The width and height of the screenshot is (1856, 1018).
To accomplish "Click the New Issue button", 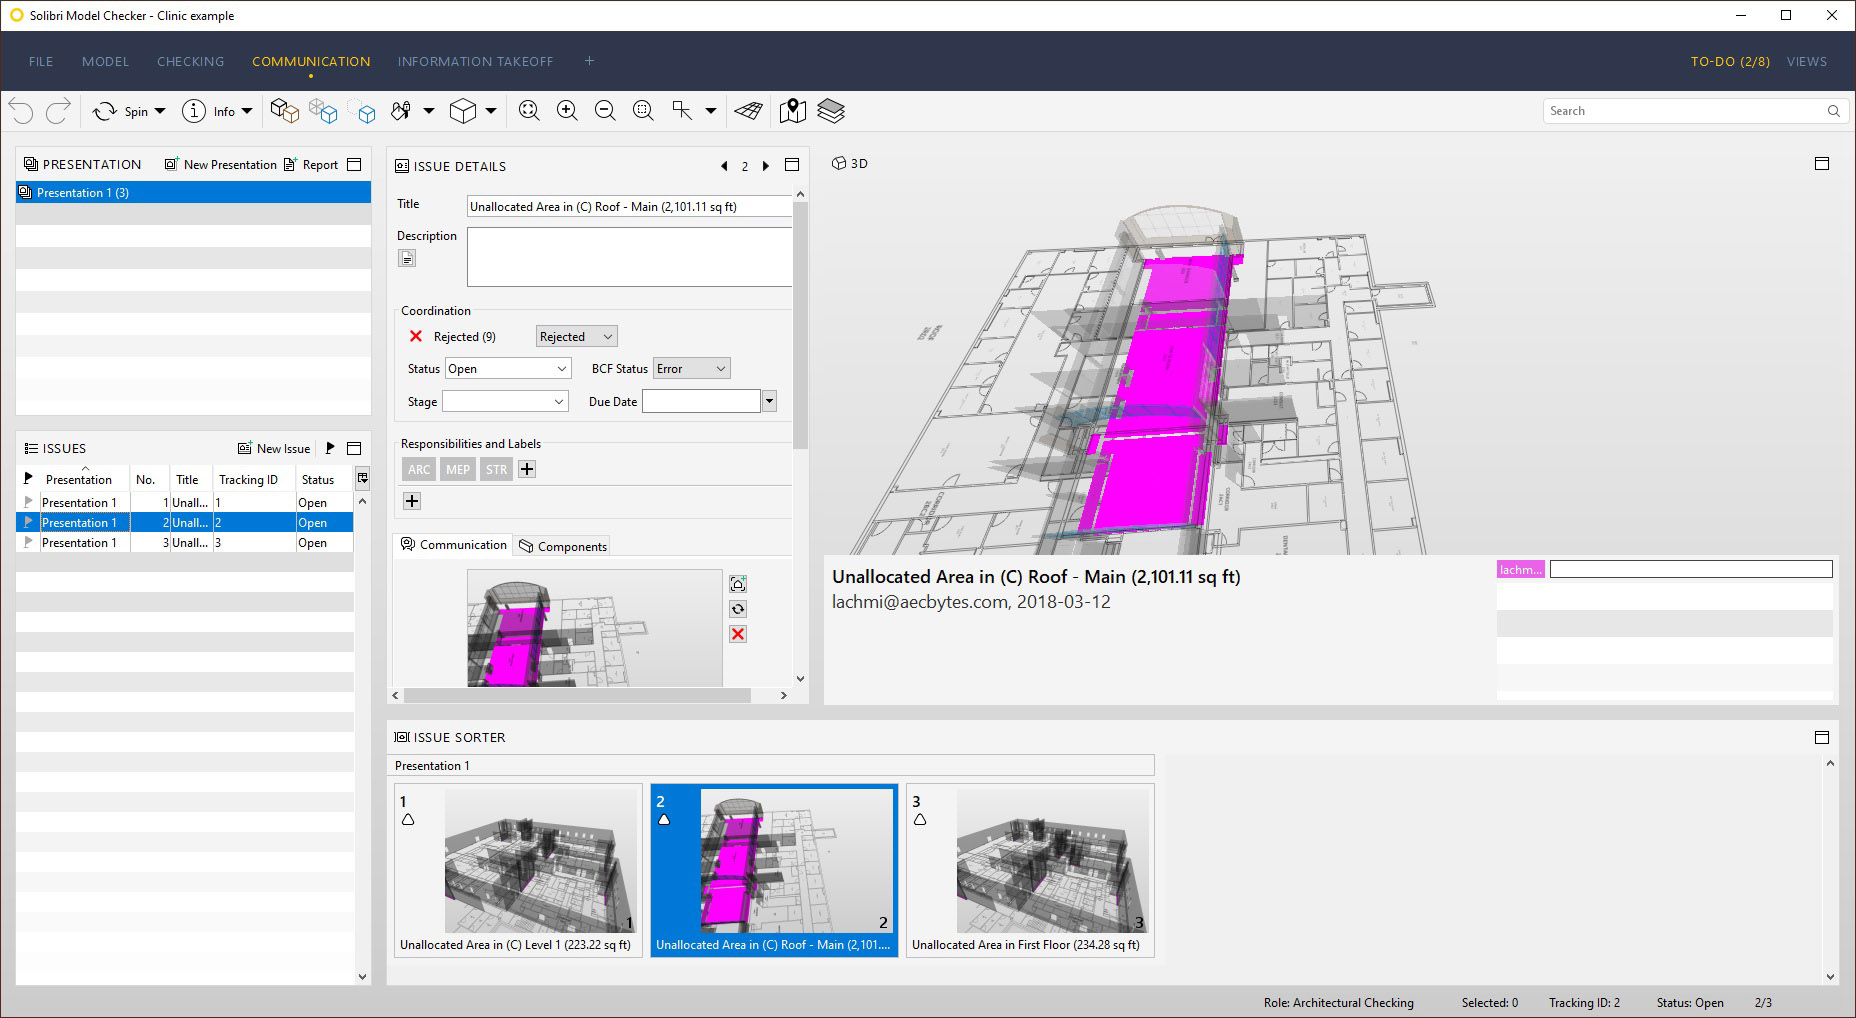I will [274, 448].
